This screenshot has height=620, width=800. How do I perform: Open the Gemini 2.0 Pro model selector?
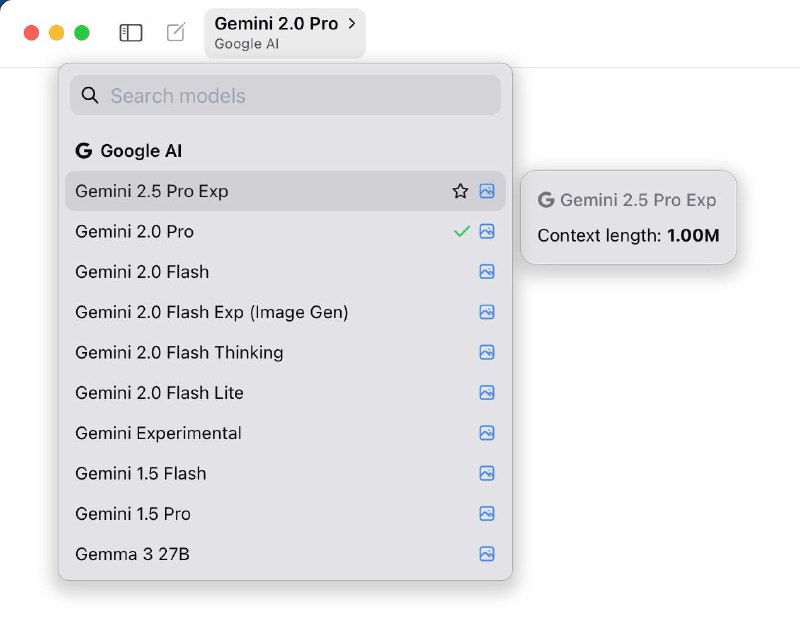pyautogui.click(x=285, y=33)
